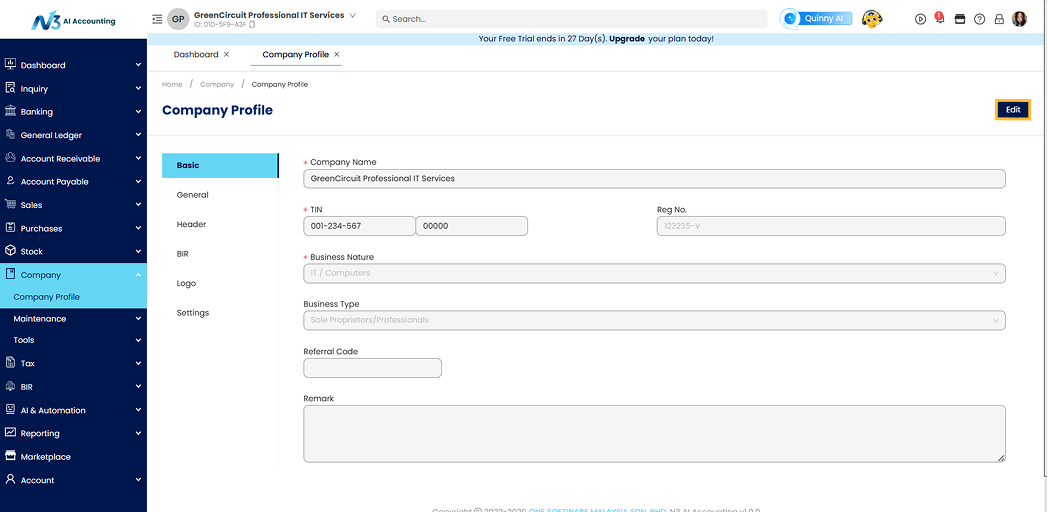
Task: Go to Home breadcrumb
Action: [172, 84]
